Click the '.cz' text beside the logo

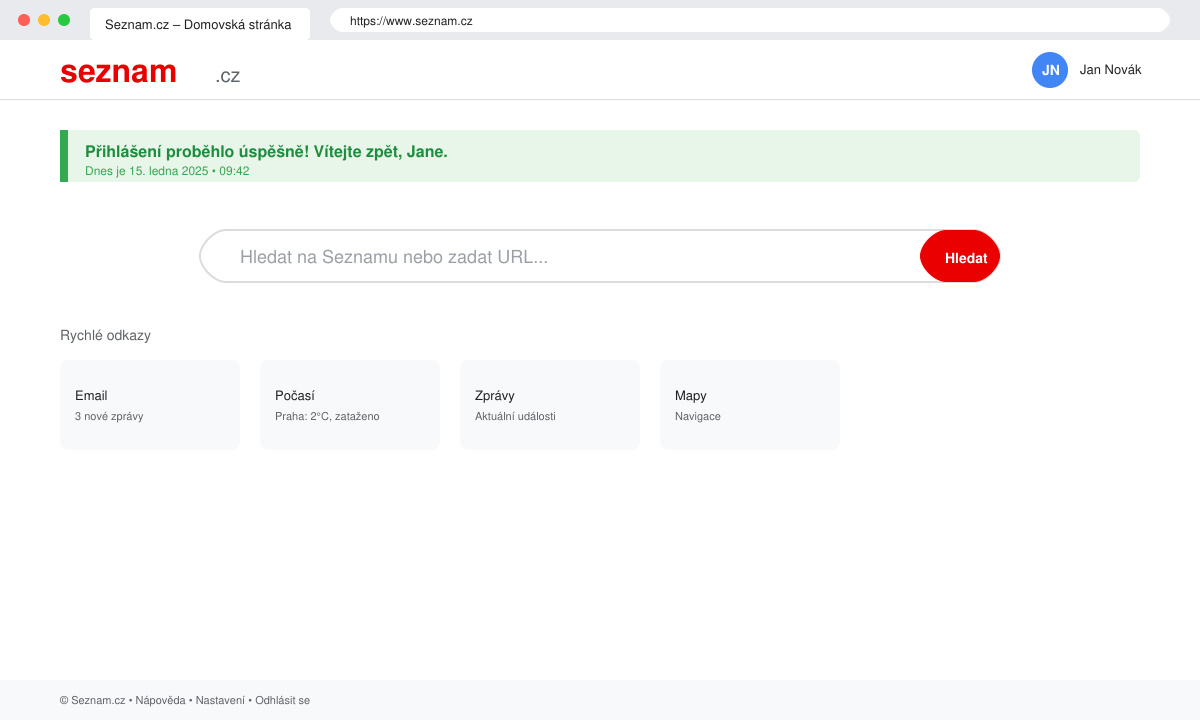click(x=228, y=75)
